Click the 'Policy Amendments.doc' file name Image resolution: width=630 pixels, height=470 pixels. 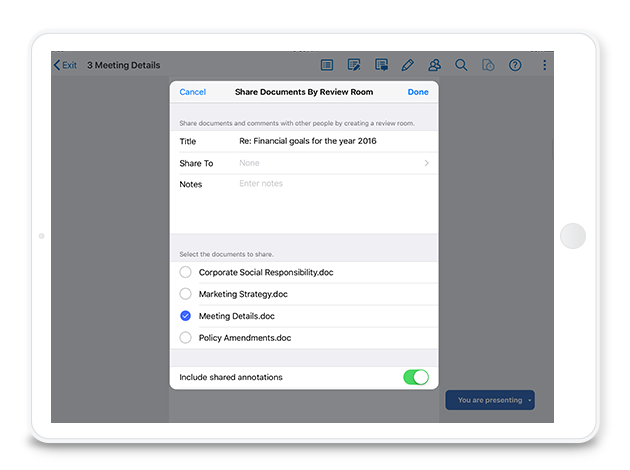(x=245, y=338)
